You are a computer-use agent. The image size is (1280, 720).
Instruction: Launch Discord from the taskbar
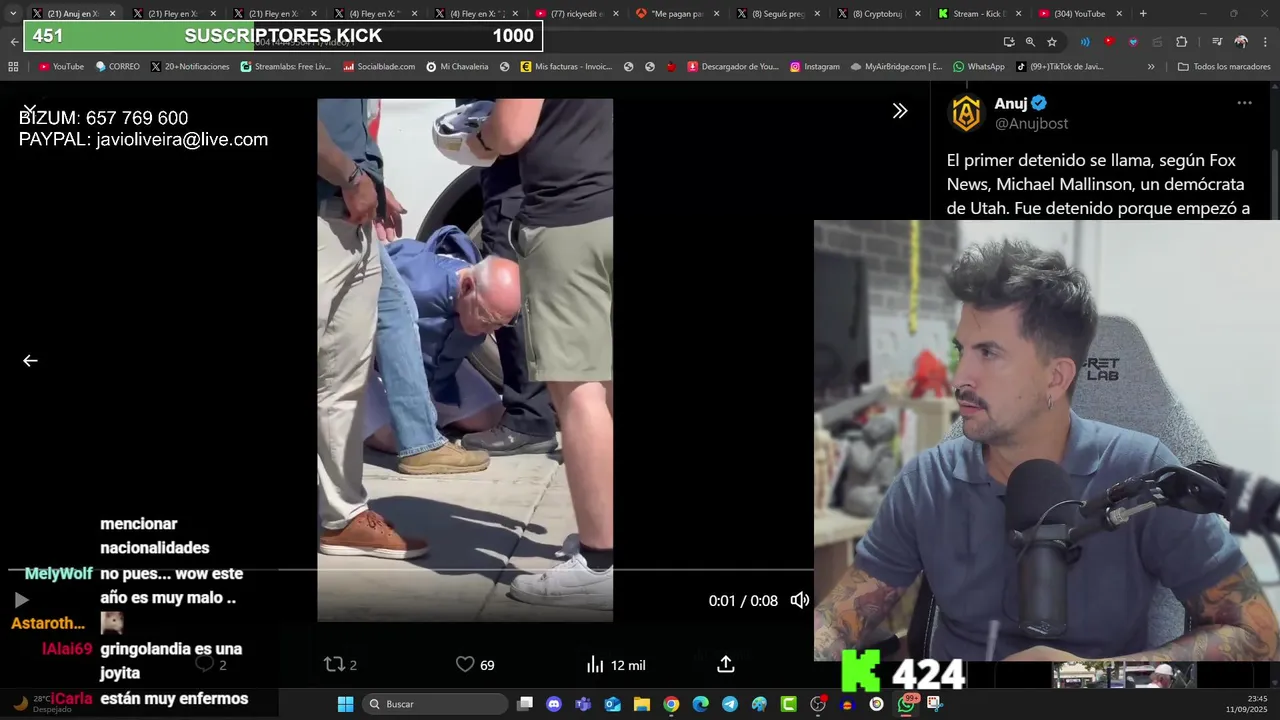tap(554, 704)
